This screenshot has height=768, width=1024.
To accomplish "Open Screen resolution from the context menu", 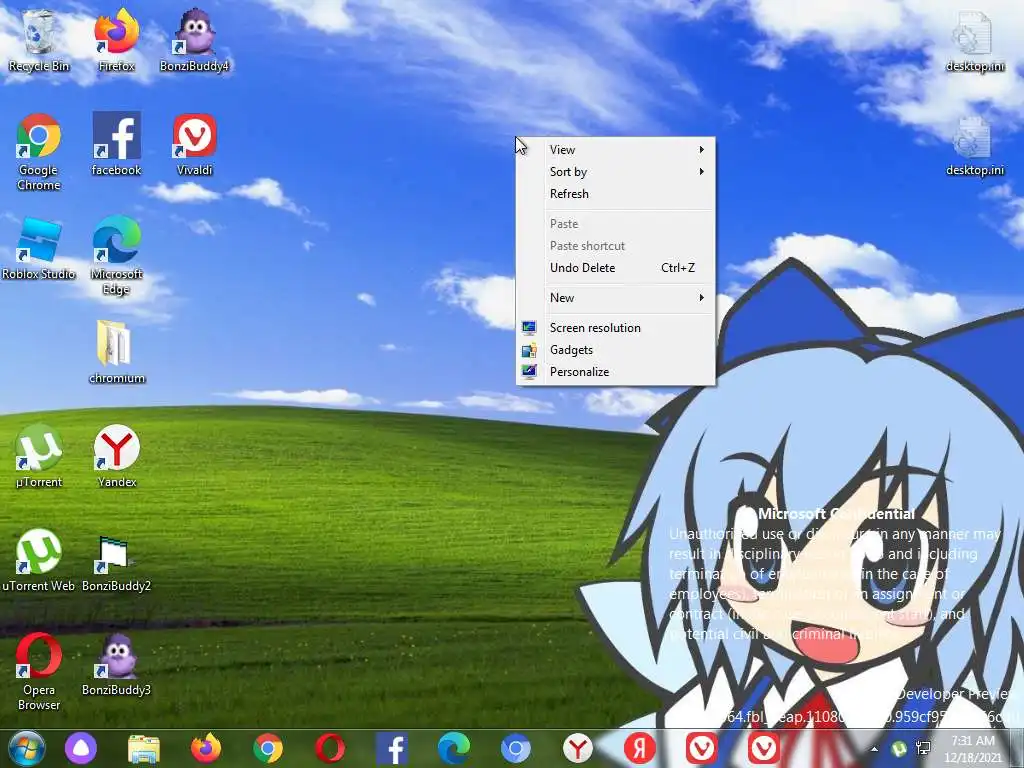I will point(616,328).
